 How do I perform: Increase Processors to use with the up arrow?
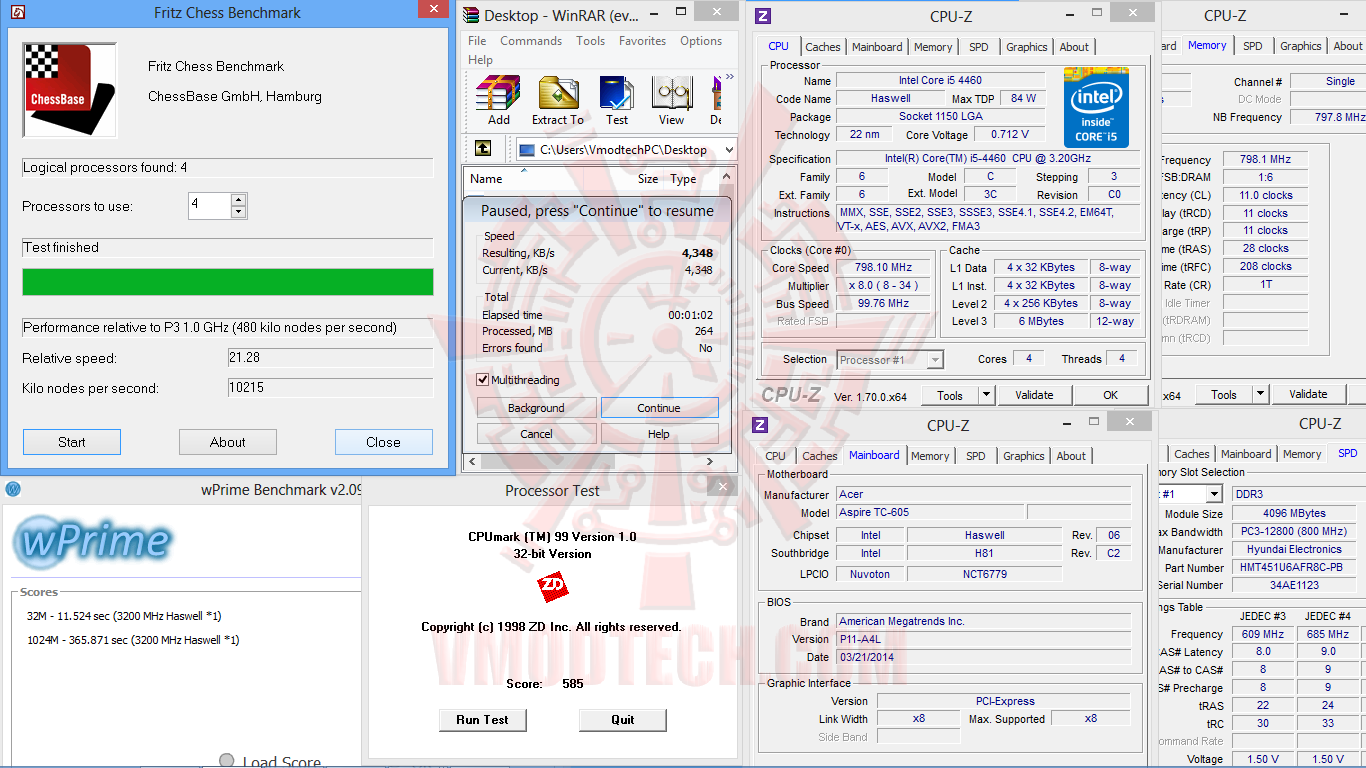[x=238, y=200]
